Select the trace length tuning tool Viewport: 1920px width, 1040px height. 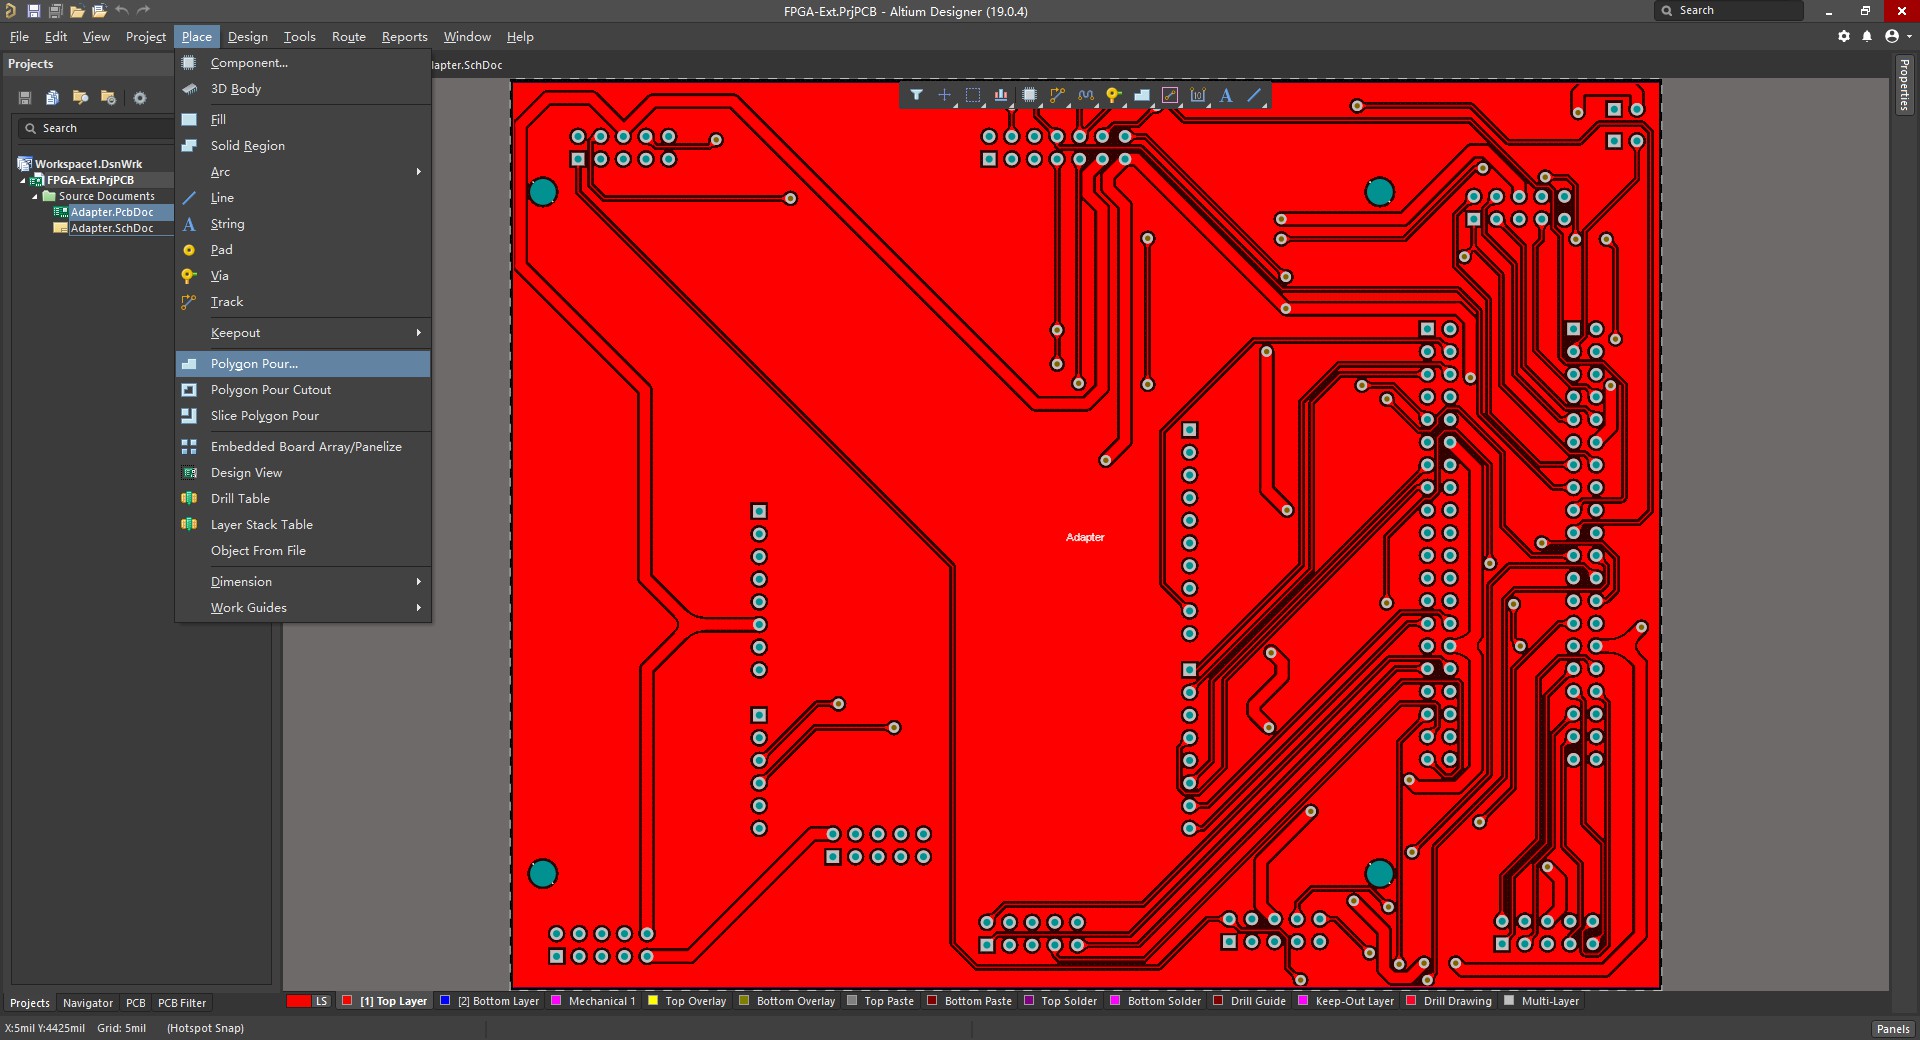point(1085,95)
